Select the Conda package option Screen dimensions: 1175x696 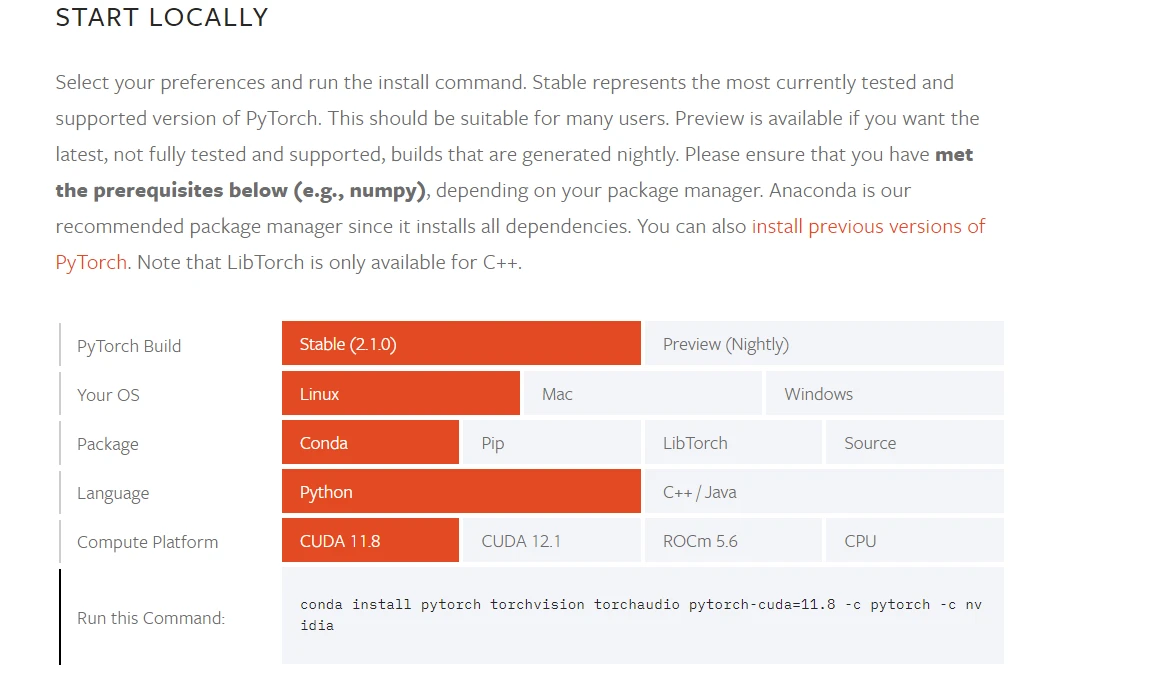click(370, 443)
